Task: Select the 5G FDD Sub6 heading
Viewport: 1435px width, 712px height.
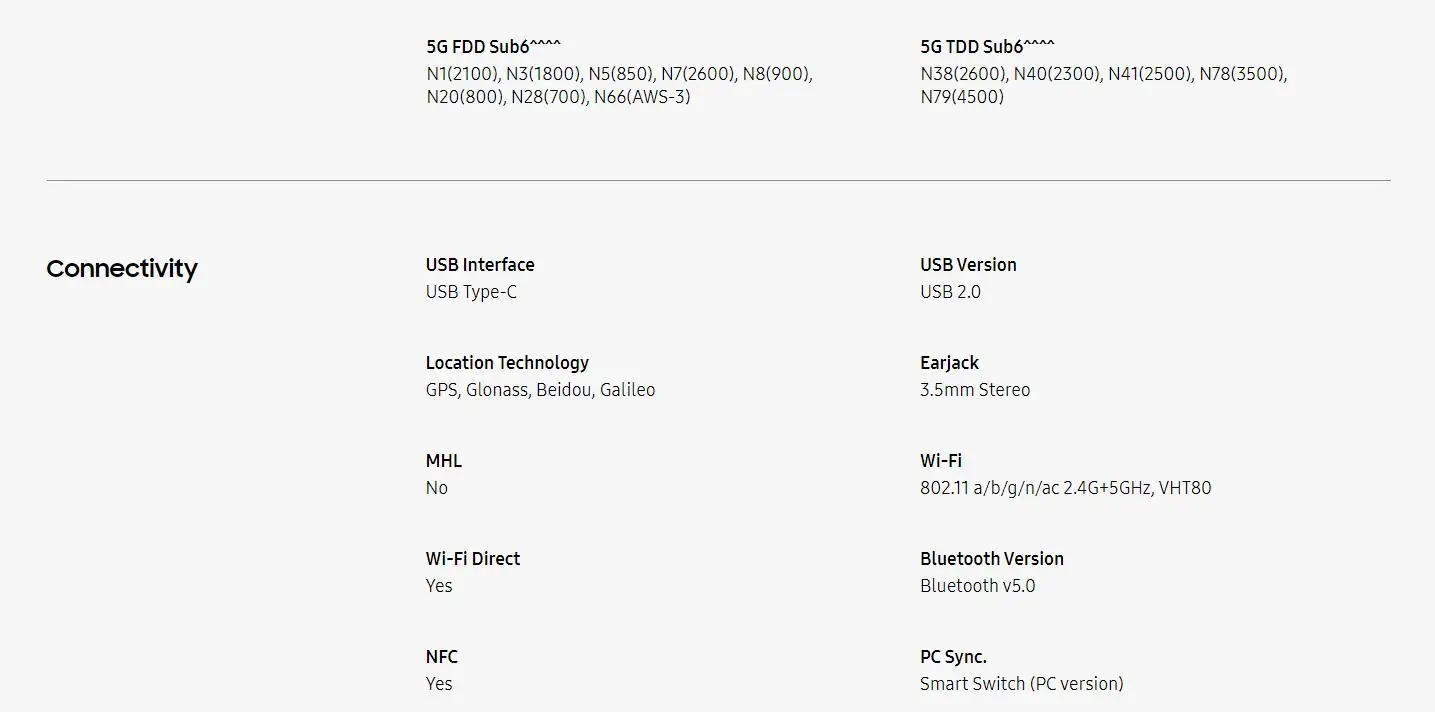Action: coord(494,46)
